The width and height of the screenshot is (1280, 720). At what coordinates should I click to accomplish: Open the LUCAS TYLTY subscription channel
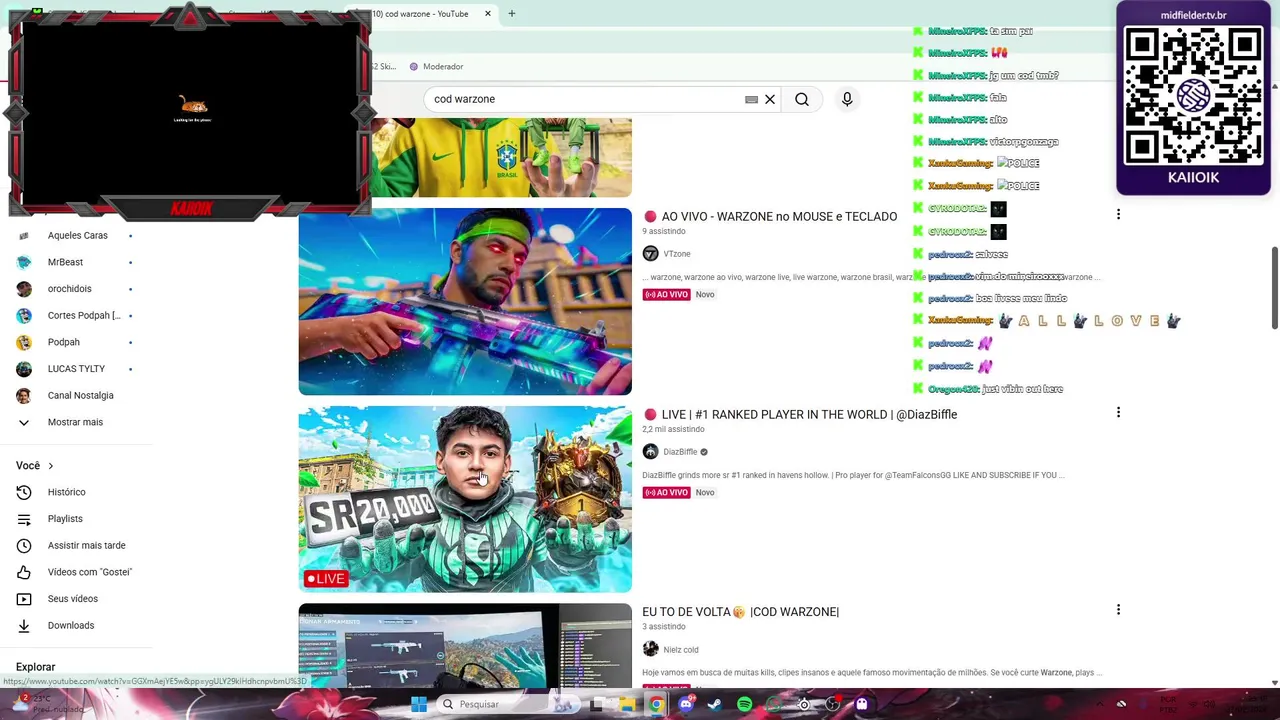[75, 369]
